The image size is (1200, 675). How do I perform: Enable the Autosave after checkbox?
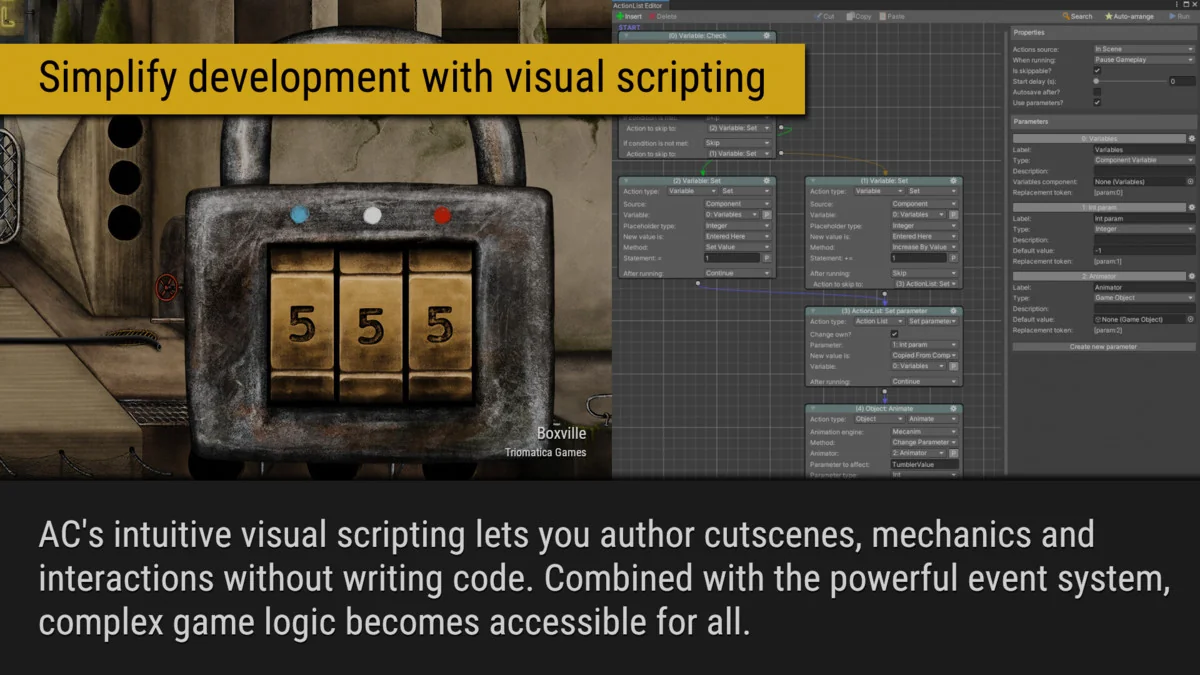(1097, 92)
